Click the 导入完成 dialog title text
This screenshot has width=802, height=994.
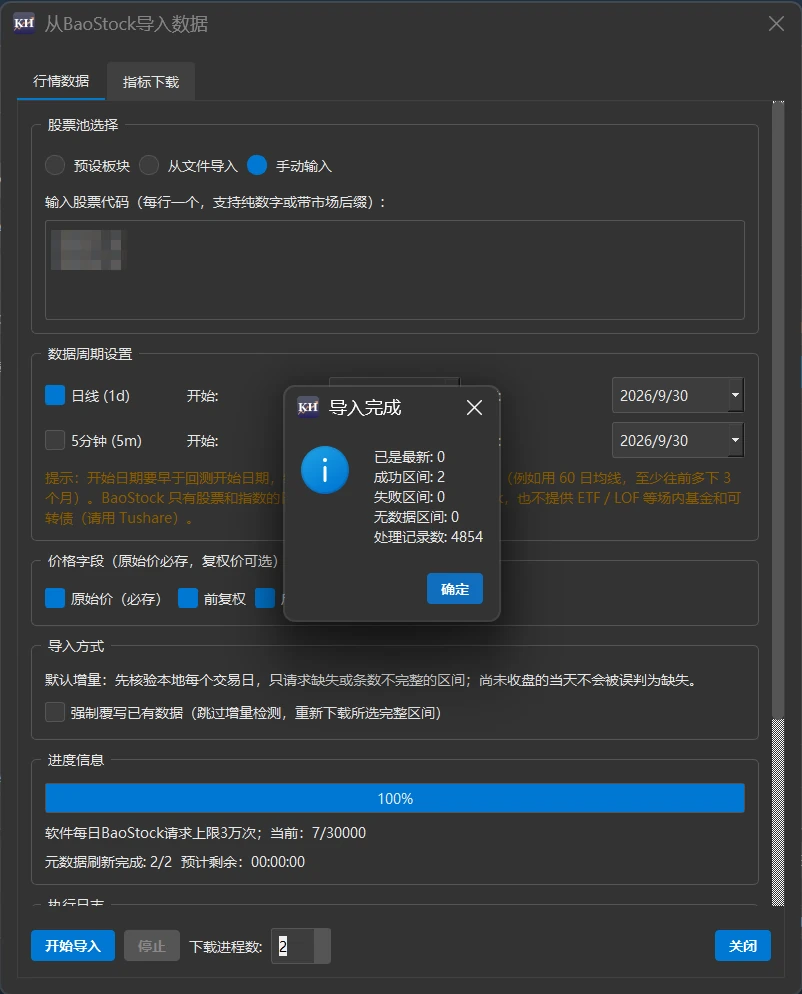tap(365, 407)
